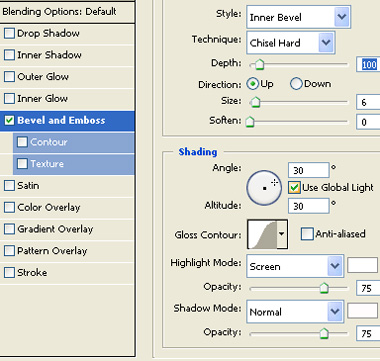
Task: Enable the Gradient Overlay checkbox
Action: click(x=9, y=229)
